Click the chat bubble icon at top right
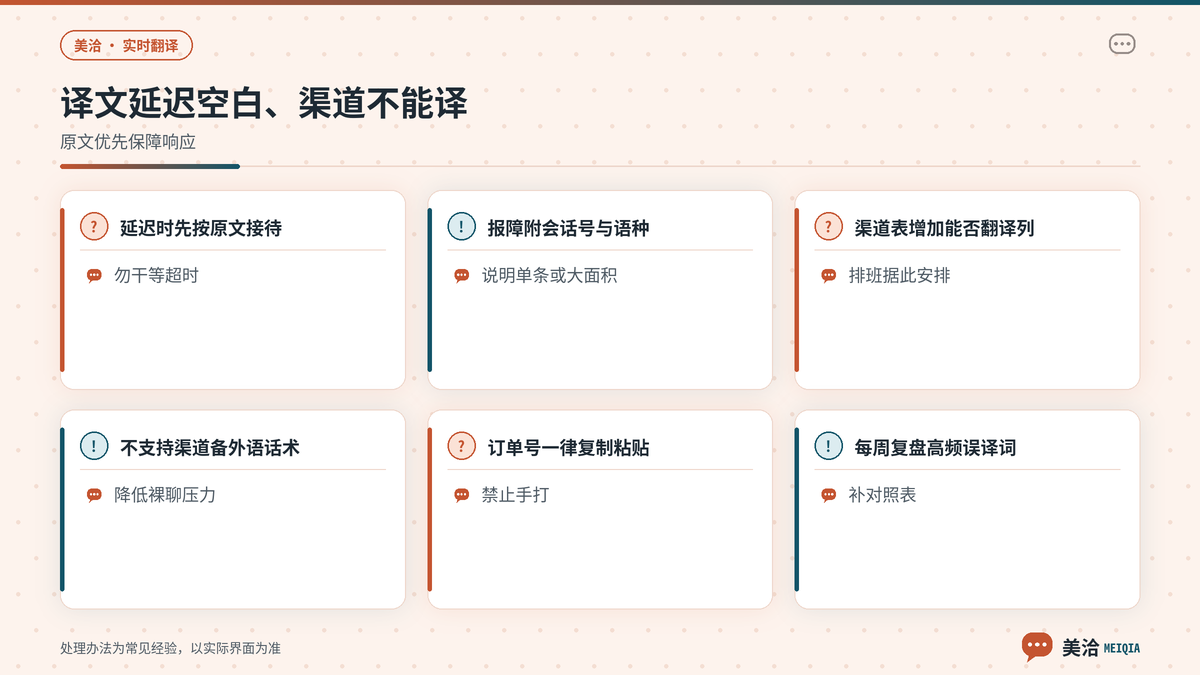Screen dimensions: 1200x675 (x=1122, y=44)
